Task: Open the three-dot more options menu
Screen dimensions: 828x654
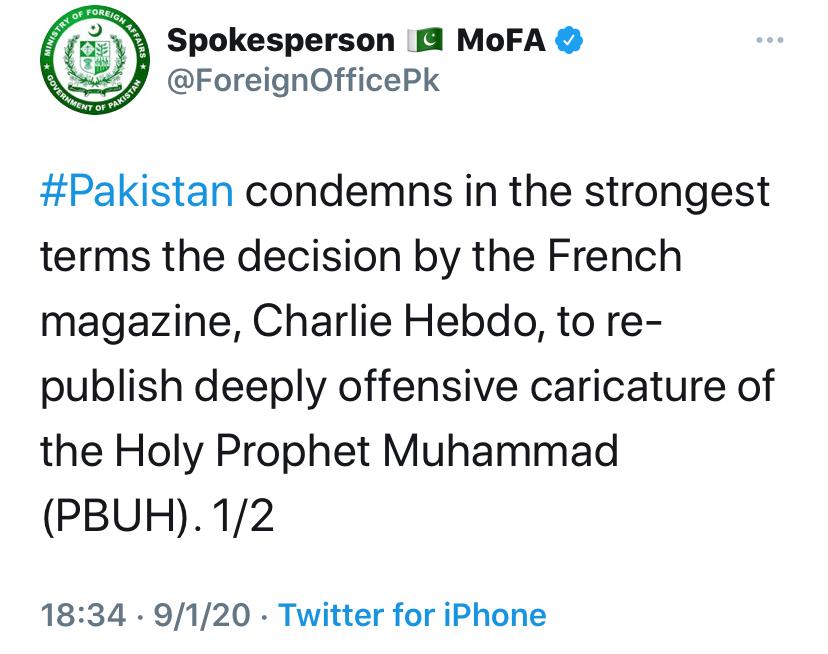Action: [x=768, y=41]
